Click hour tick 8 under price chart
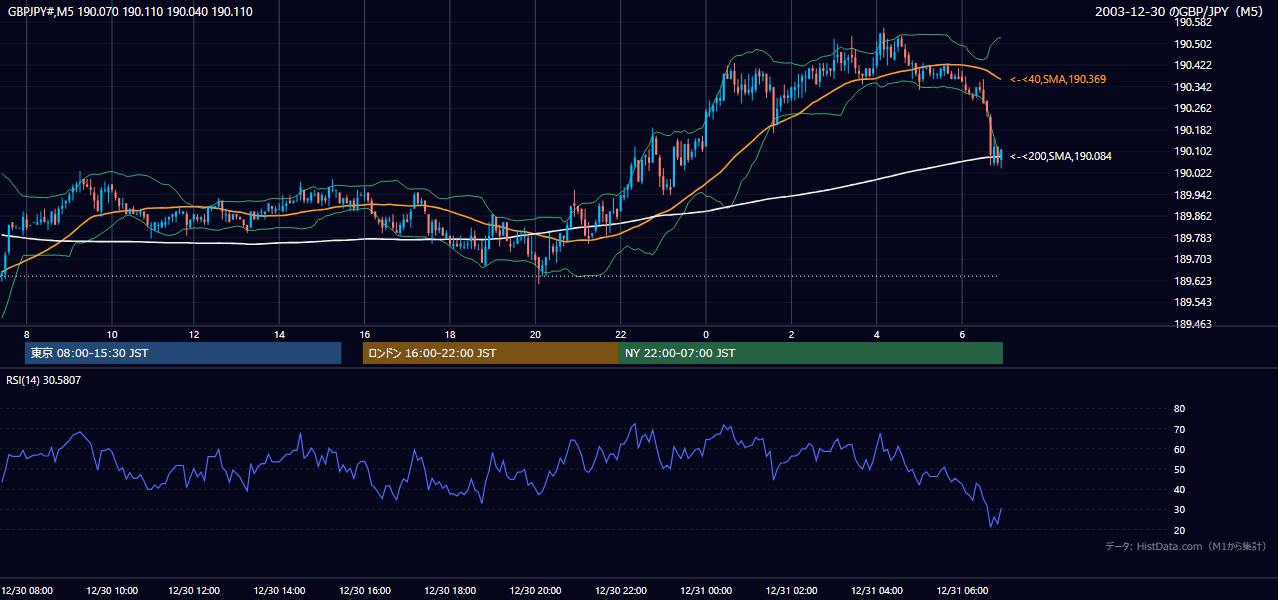The height and width of the screenshot is (600, 1278). (x=27, y=334)
